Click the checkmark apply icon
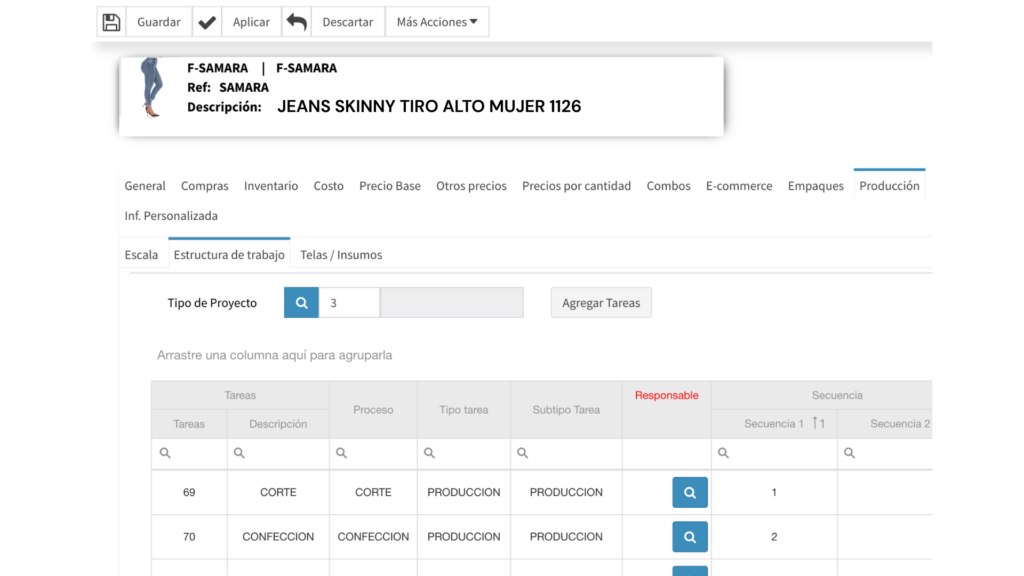The image size is (1024, 576). pos(207,22)
